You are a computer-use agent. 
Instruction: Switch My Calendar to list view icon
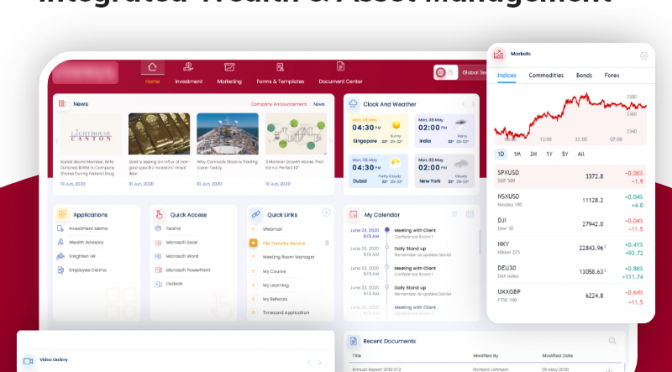coord(455,214)
